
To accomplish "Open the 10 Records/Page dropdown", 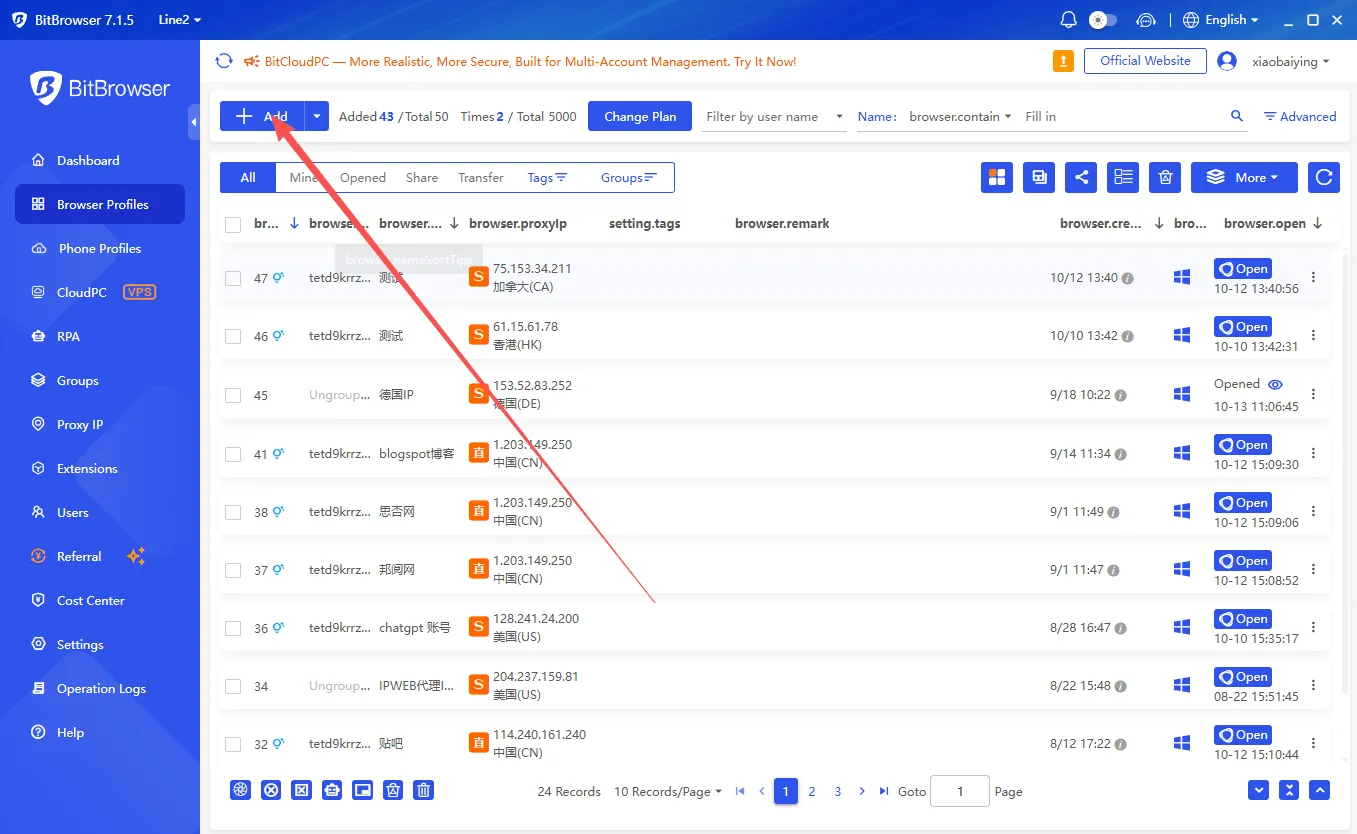I will coord(668,791).
